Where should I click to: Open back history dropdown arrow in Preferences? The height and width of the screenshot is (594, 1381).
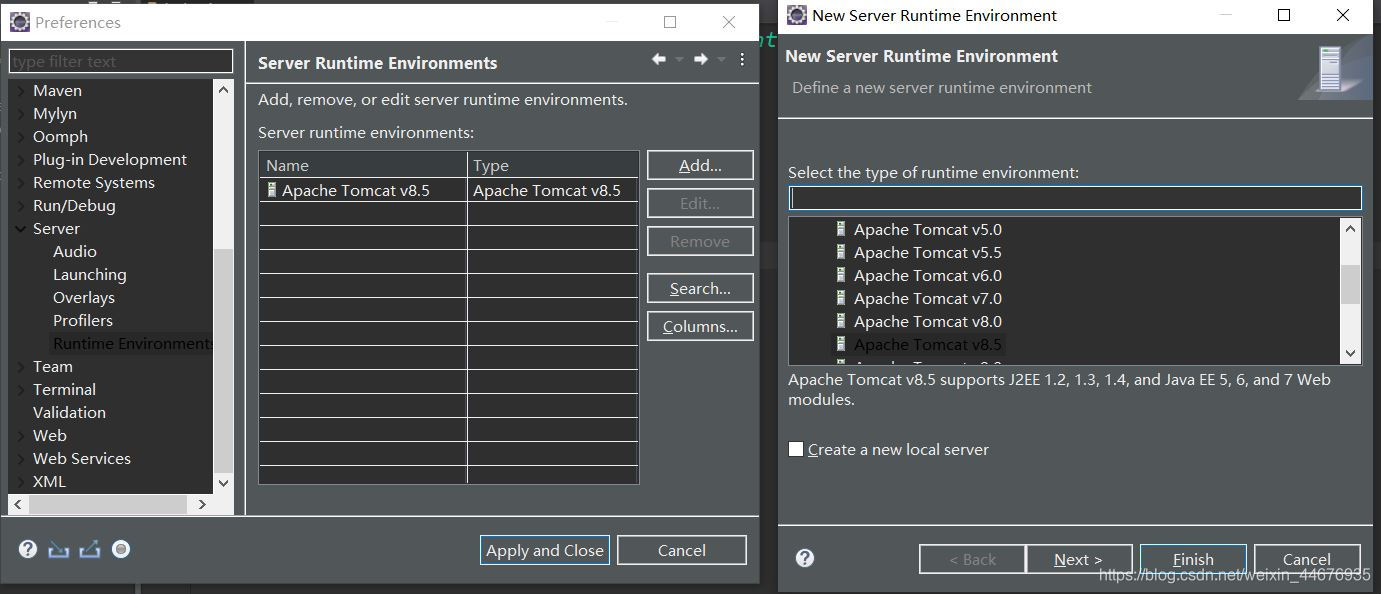click(x=679, y=60)
